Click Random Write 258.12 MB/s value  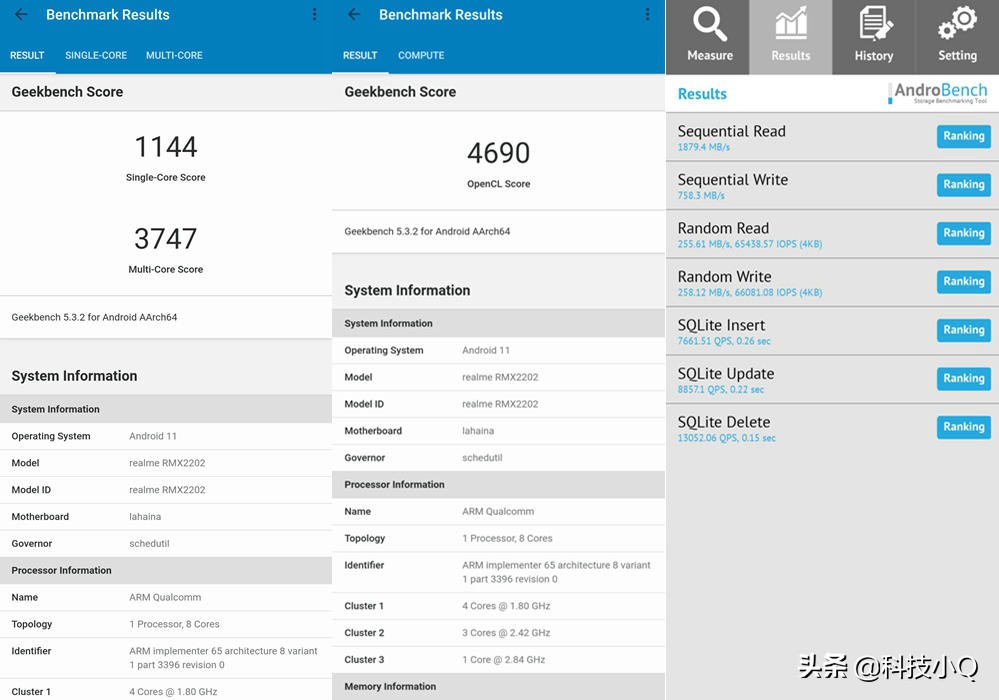(749, 292)
